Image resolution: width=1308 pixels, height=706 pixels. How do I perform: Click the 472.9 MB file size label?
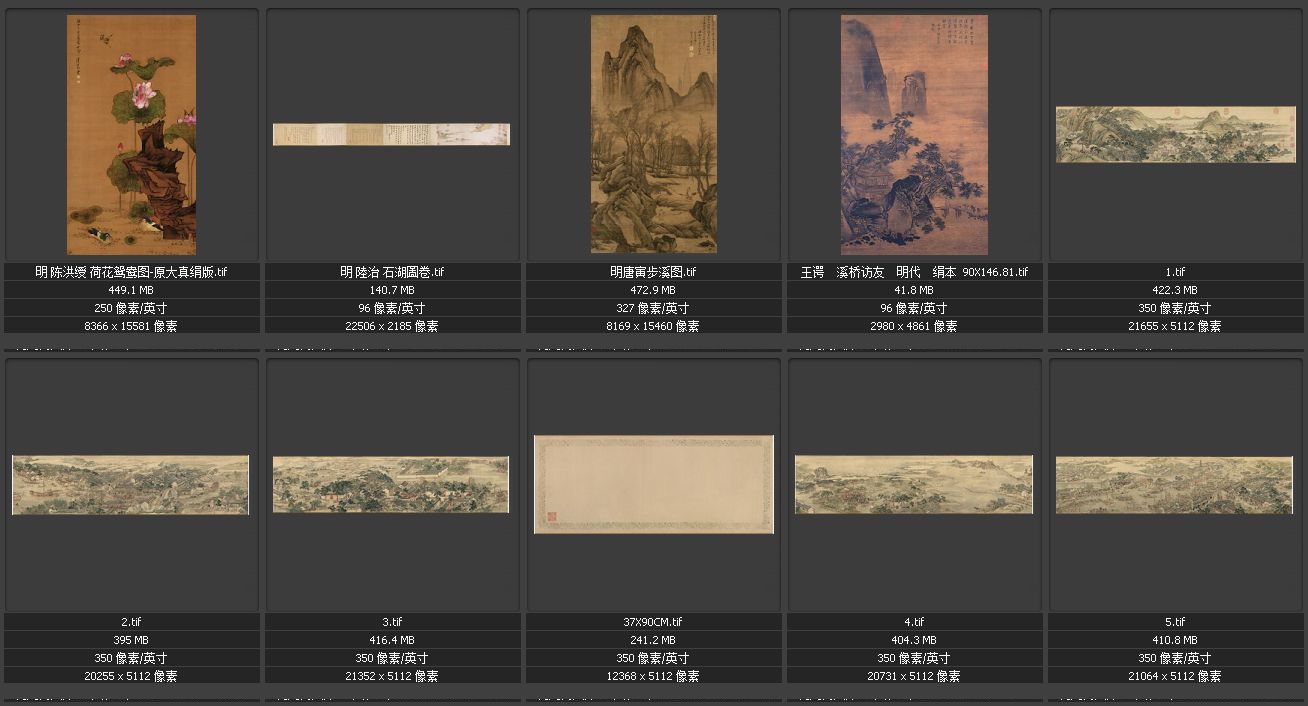pos(653,290)
